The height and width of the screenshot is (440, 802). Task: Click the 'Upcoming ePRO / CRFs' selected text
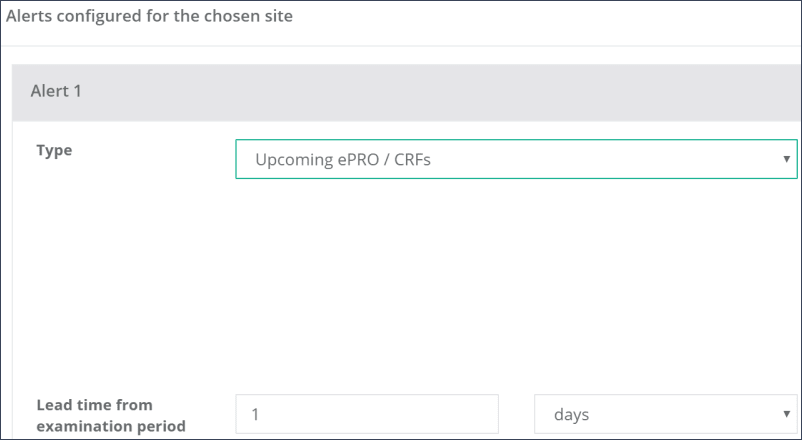point(342,159)
